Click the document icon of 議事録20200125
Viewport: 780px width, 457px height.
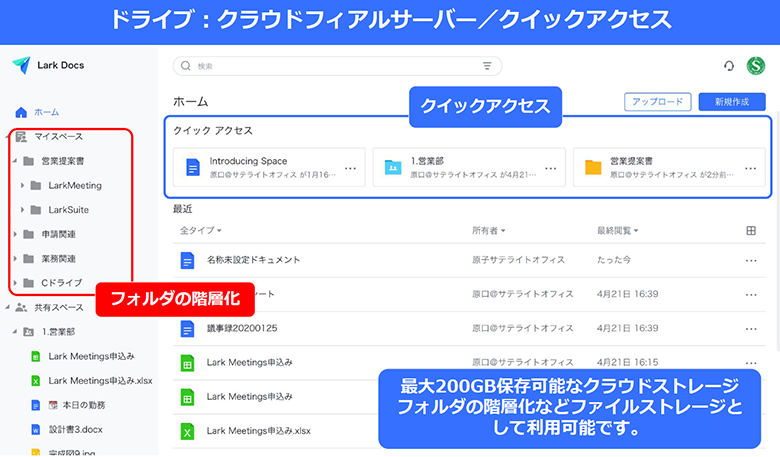pos(188,329)
